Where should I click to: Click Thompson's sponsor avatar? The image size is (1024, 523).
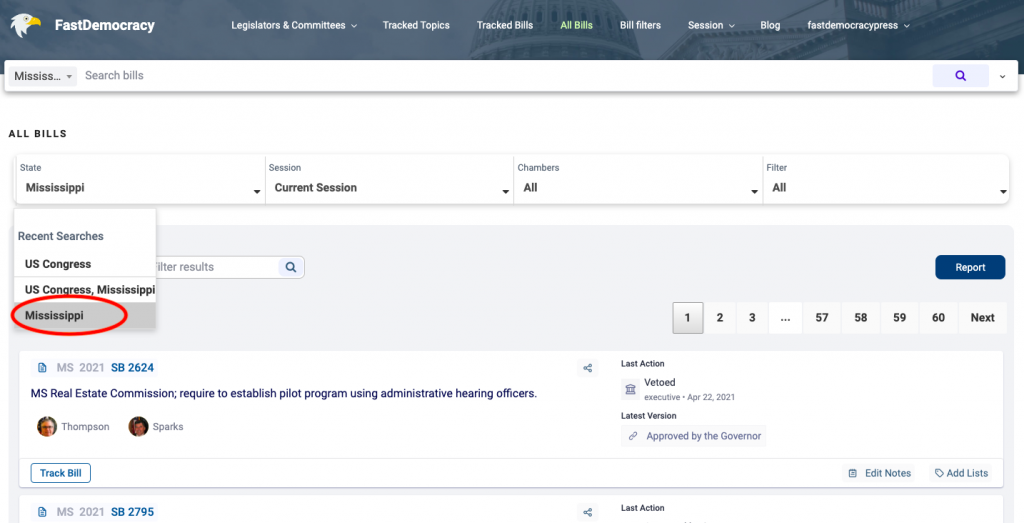point(47,427)
